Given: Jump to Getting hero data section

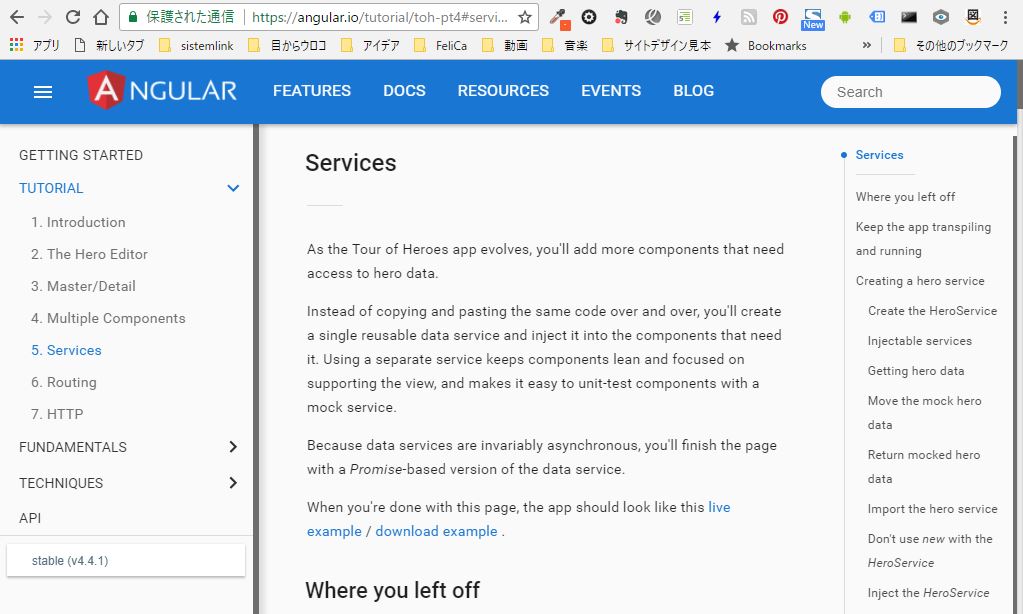Looking at the screenshot, I should point(916,371).
